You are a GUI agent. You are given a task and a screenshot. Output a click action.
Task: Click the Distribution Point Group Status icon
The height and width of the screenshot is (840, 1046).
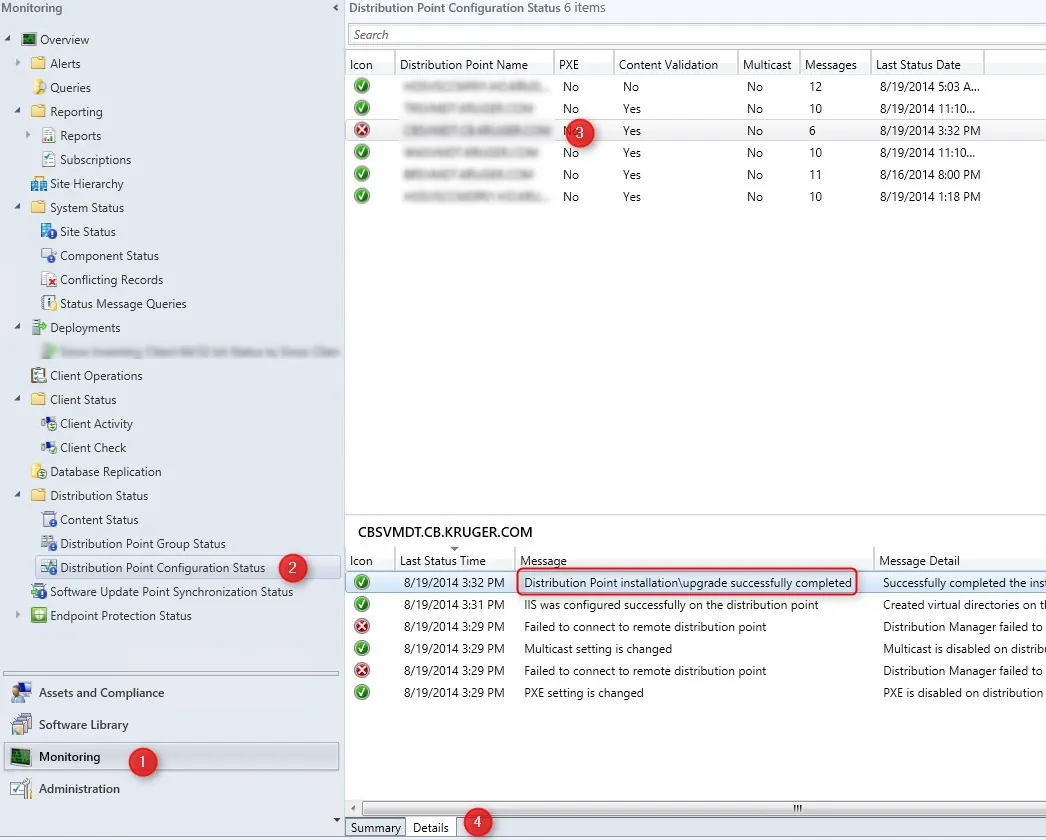coord(49,544)
